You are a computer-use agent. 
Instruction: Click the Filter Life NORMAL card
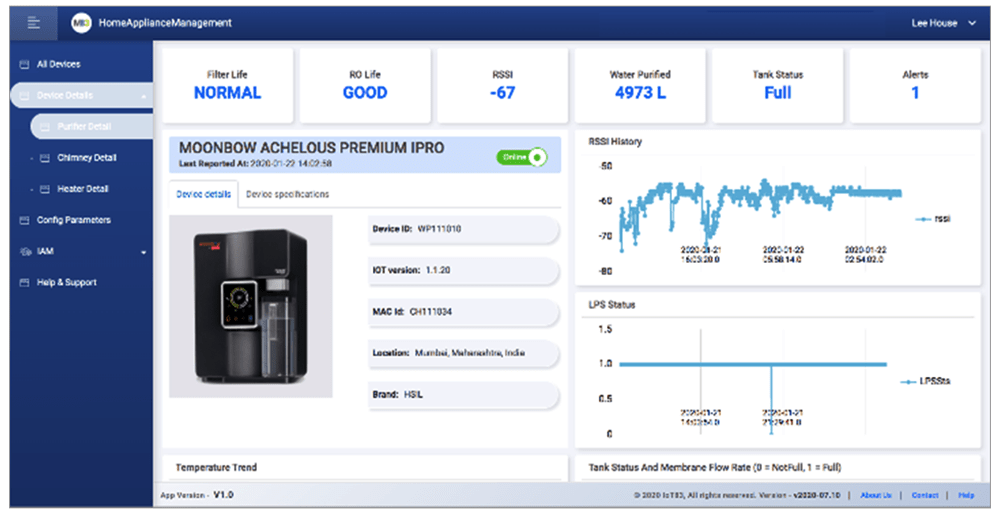pos(227,85)
